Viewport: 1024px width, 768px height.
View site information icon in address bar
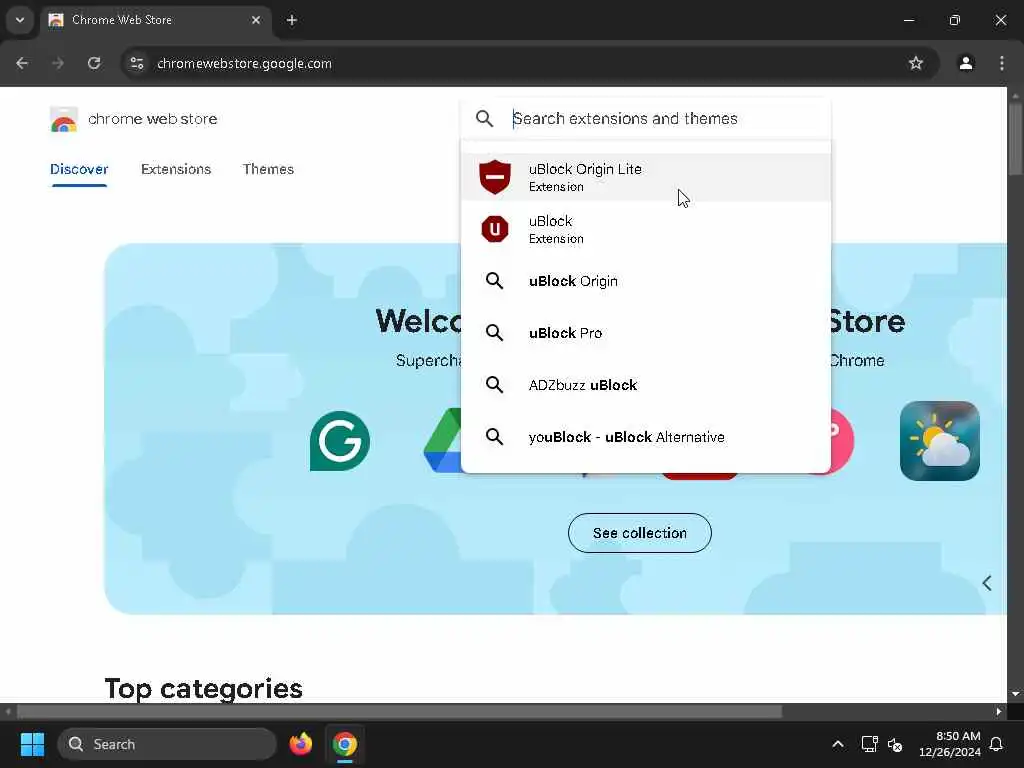point(136,63)
